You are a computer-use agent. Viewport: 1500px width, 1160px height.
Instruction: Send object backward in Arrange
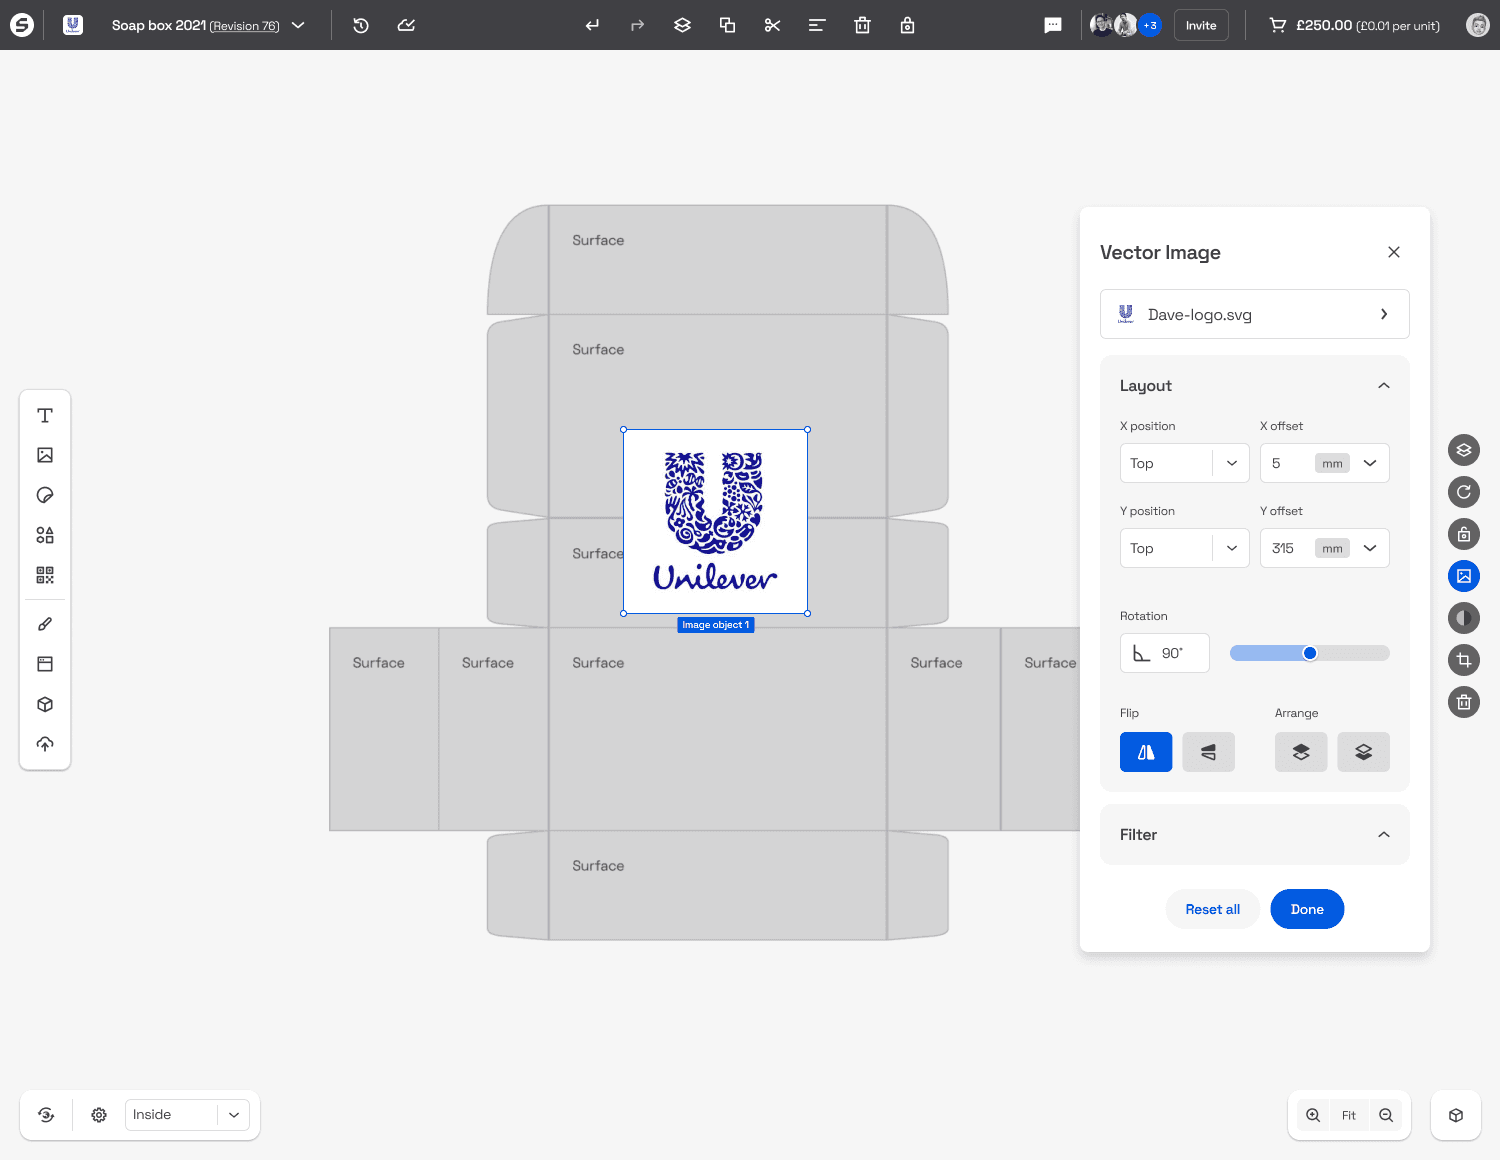tap(1363, 752)
